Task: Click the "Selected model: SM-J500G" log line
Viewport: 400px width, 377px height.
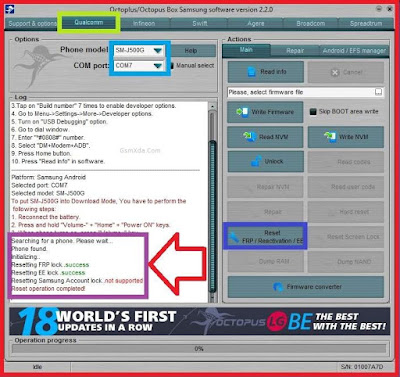Action: coord(48,193)
